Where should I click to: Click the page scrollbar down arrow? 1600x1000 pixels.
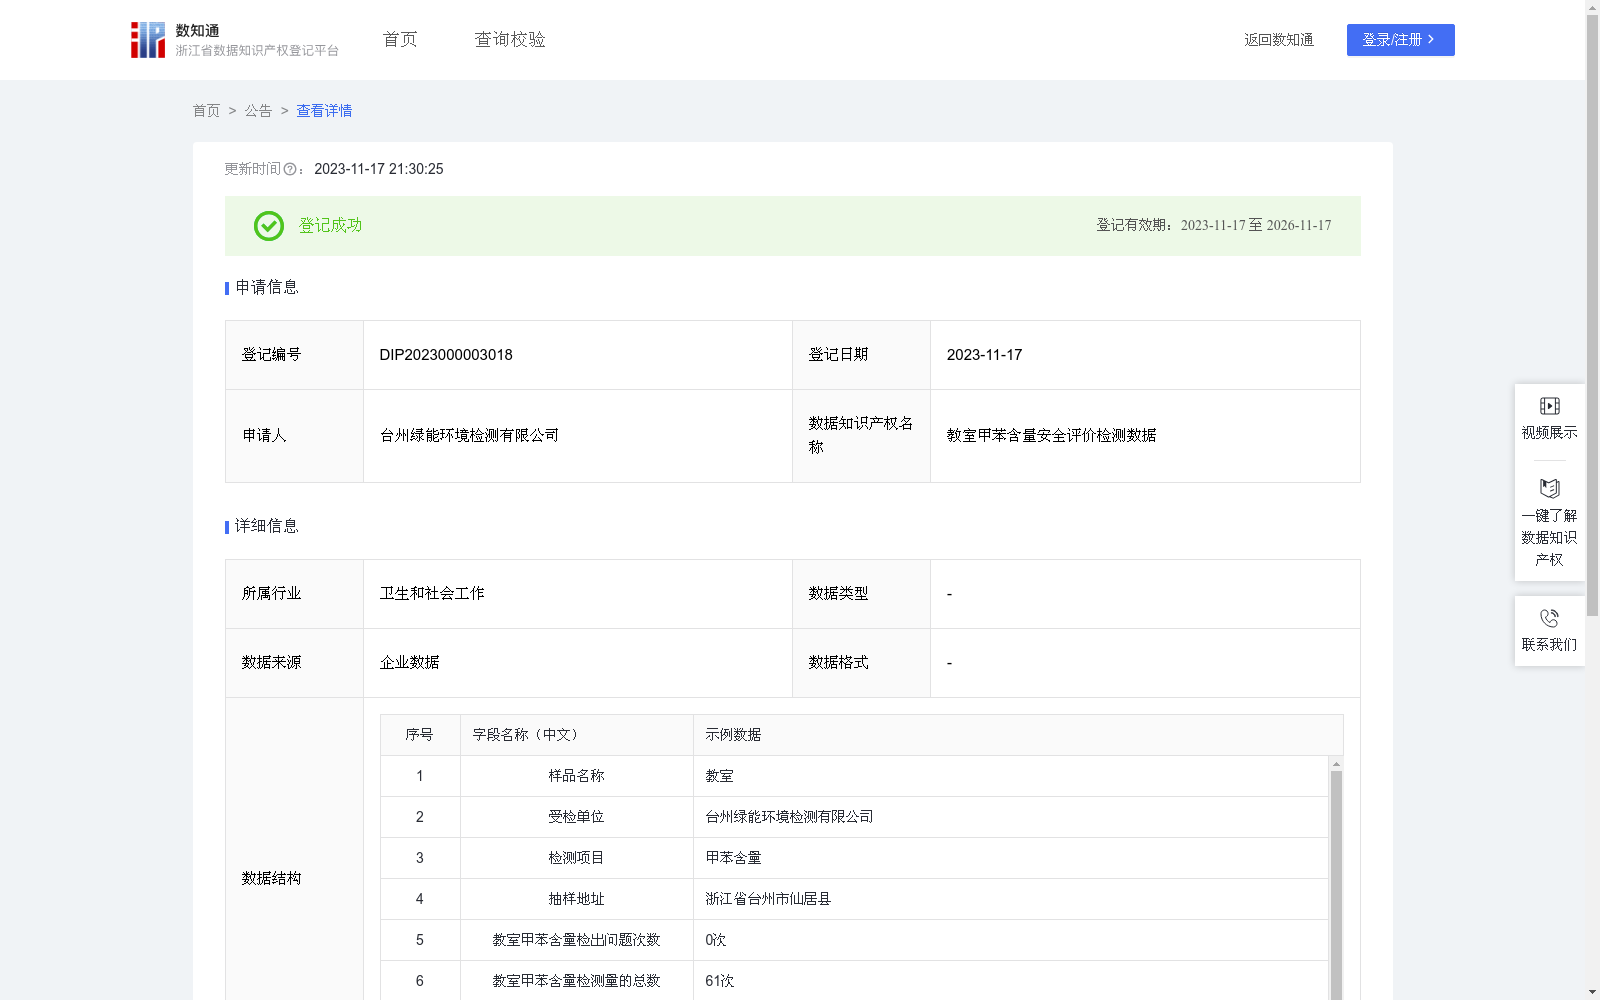[x=1592, y=992]
